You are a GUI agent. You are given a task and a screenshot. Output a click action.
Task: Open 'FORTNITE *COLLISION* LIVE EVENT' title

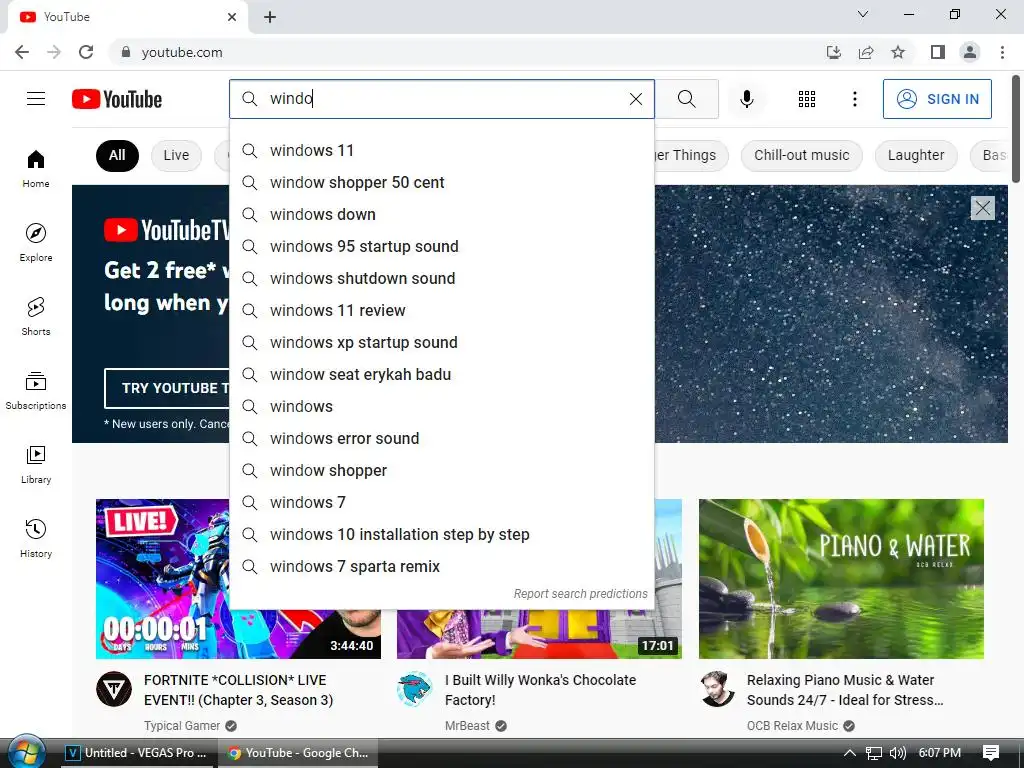pos(238,690)
